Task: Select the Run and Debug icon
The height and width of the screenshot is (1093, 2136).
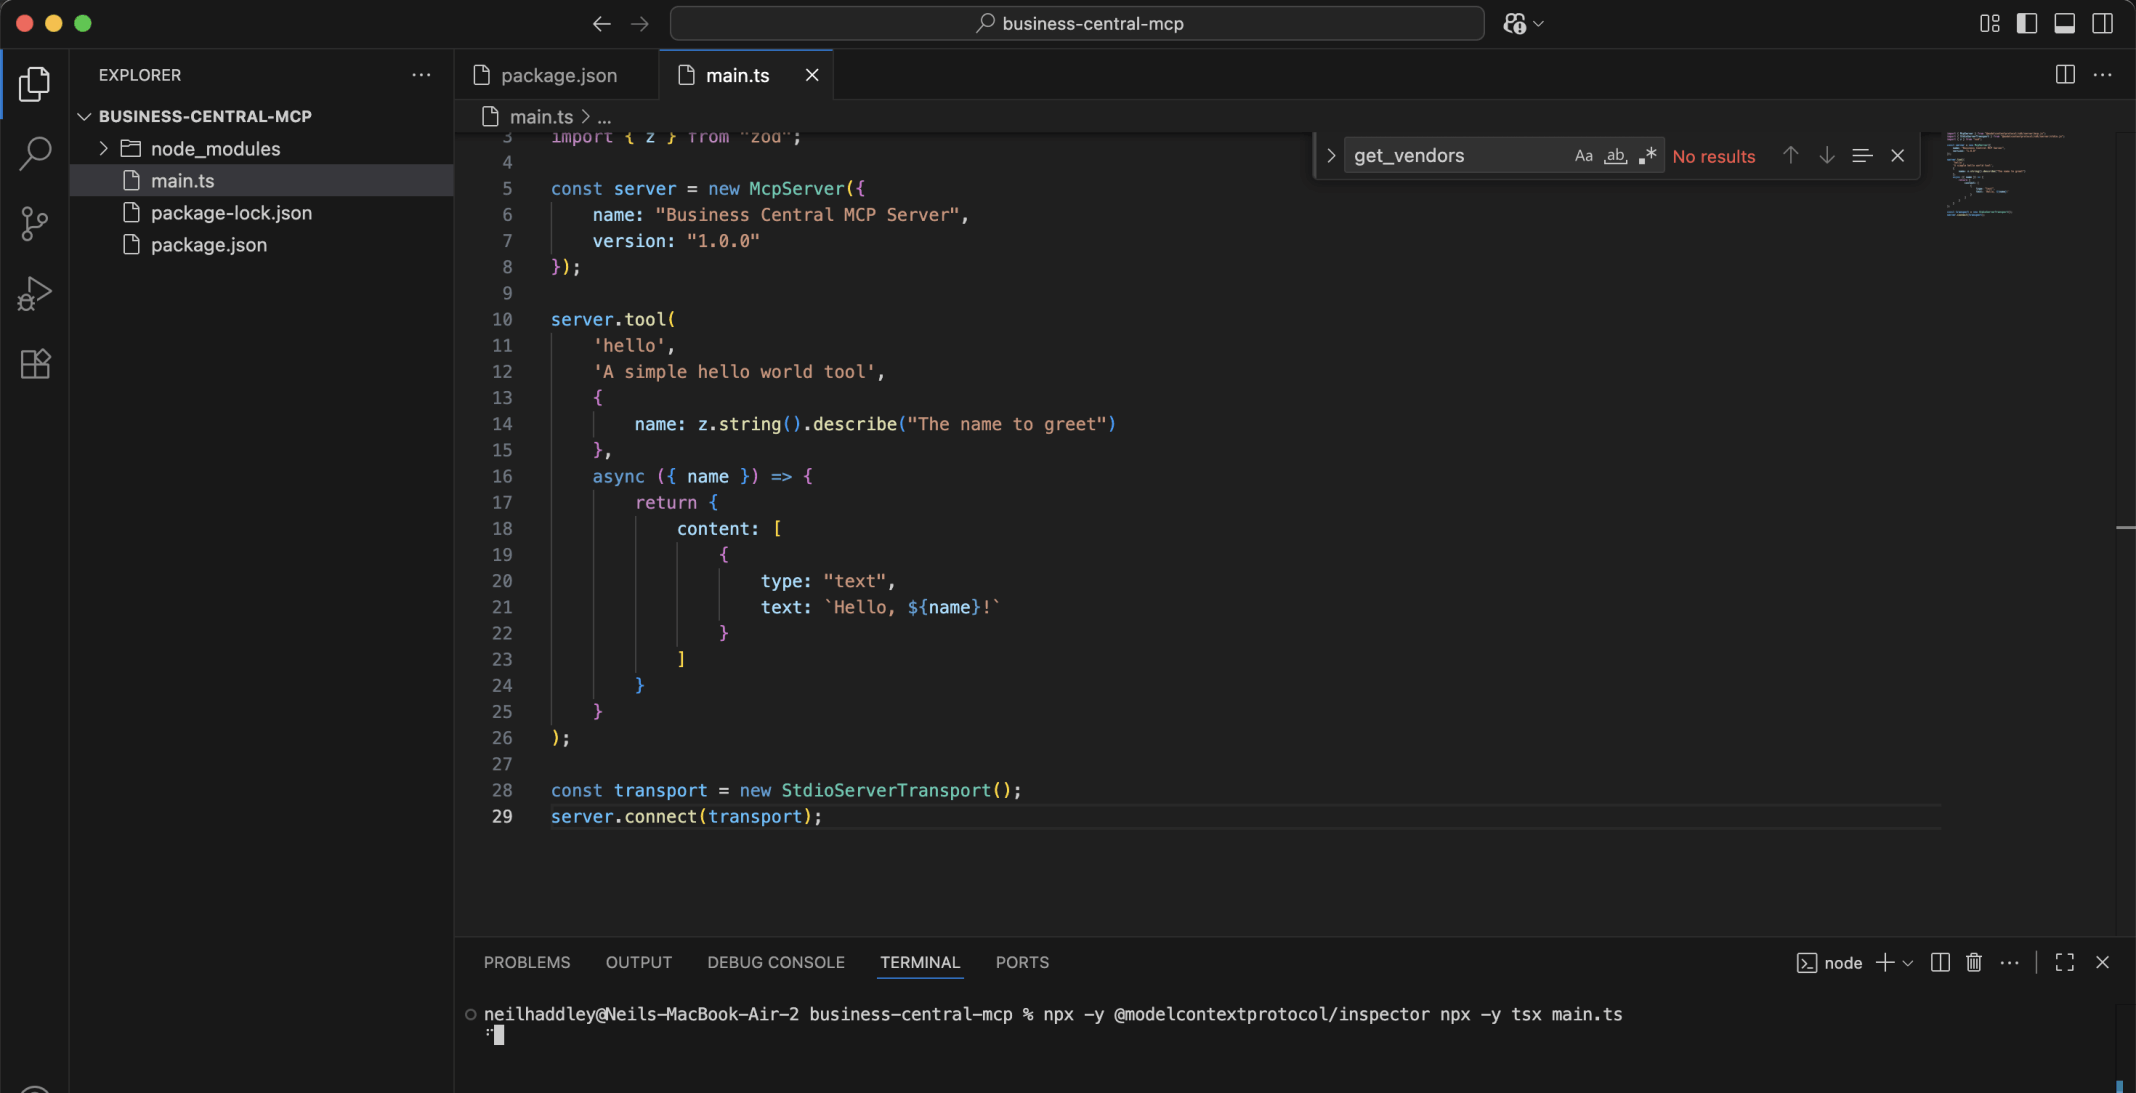Action: [35, 294]
